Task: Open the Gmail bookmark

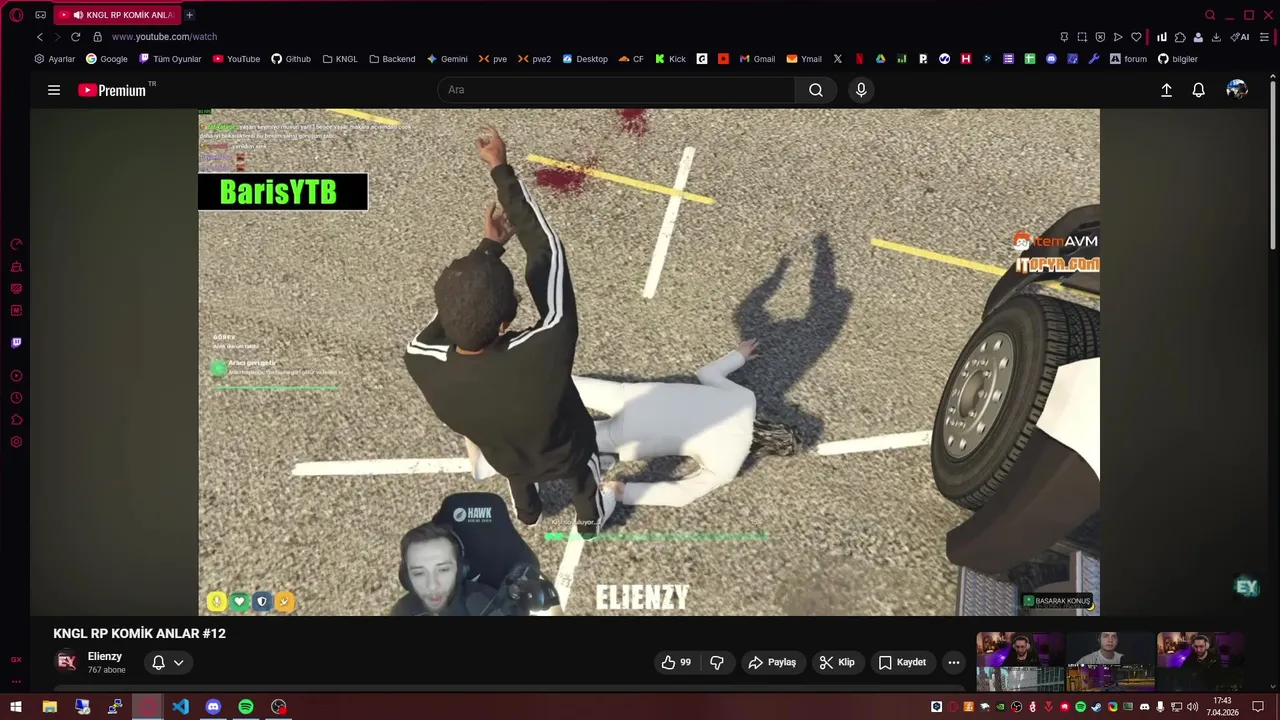Action: pyautogui.click(x=757, y=59)
